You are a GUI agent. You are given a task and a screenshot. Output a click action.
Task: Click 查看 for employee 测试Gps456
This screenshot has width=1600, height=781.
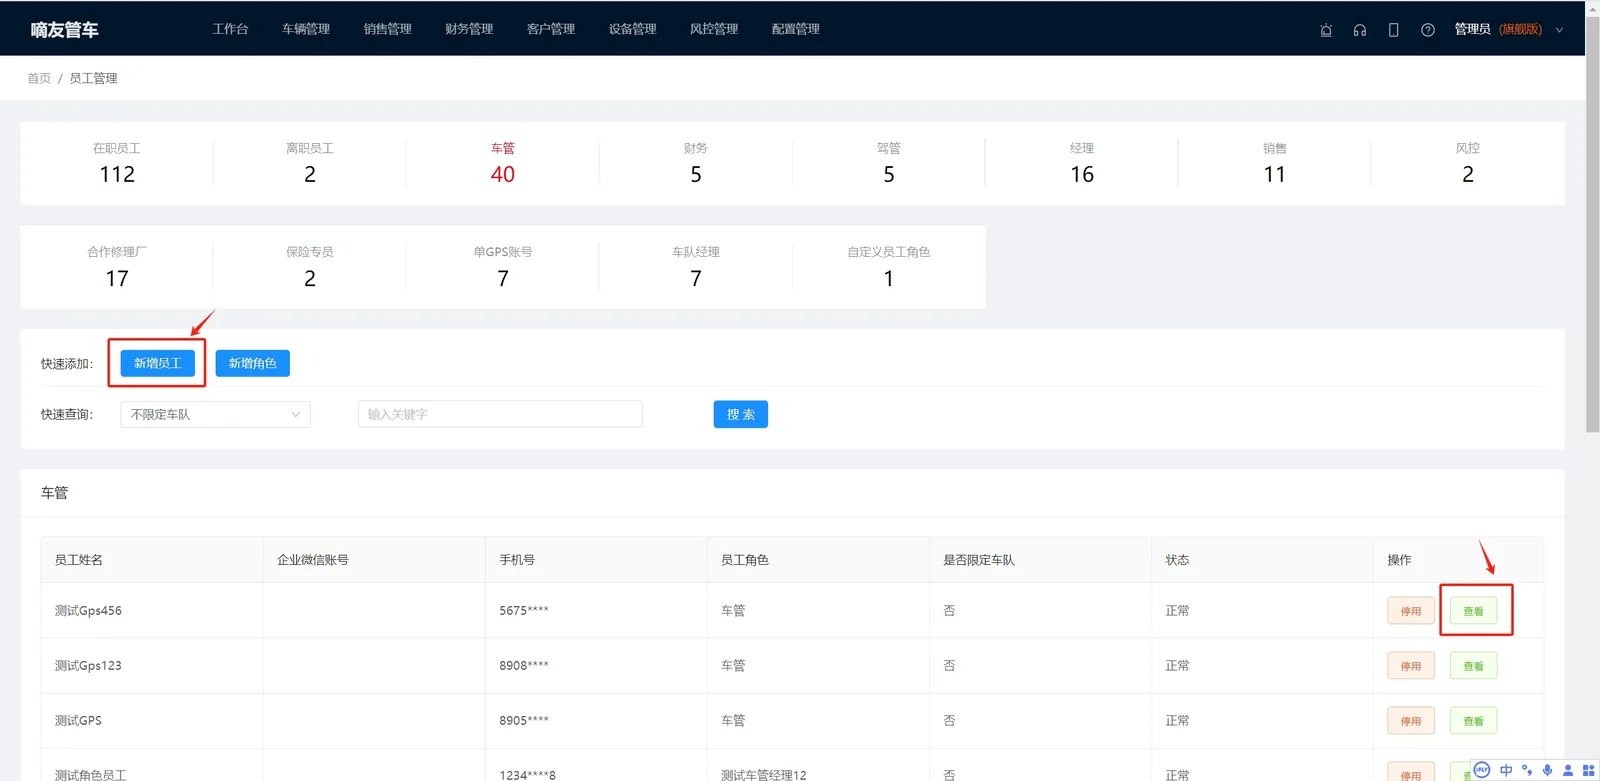pyautogui.click(x=1474, y=611)
